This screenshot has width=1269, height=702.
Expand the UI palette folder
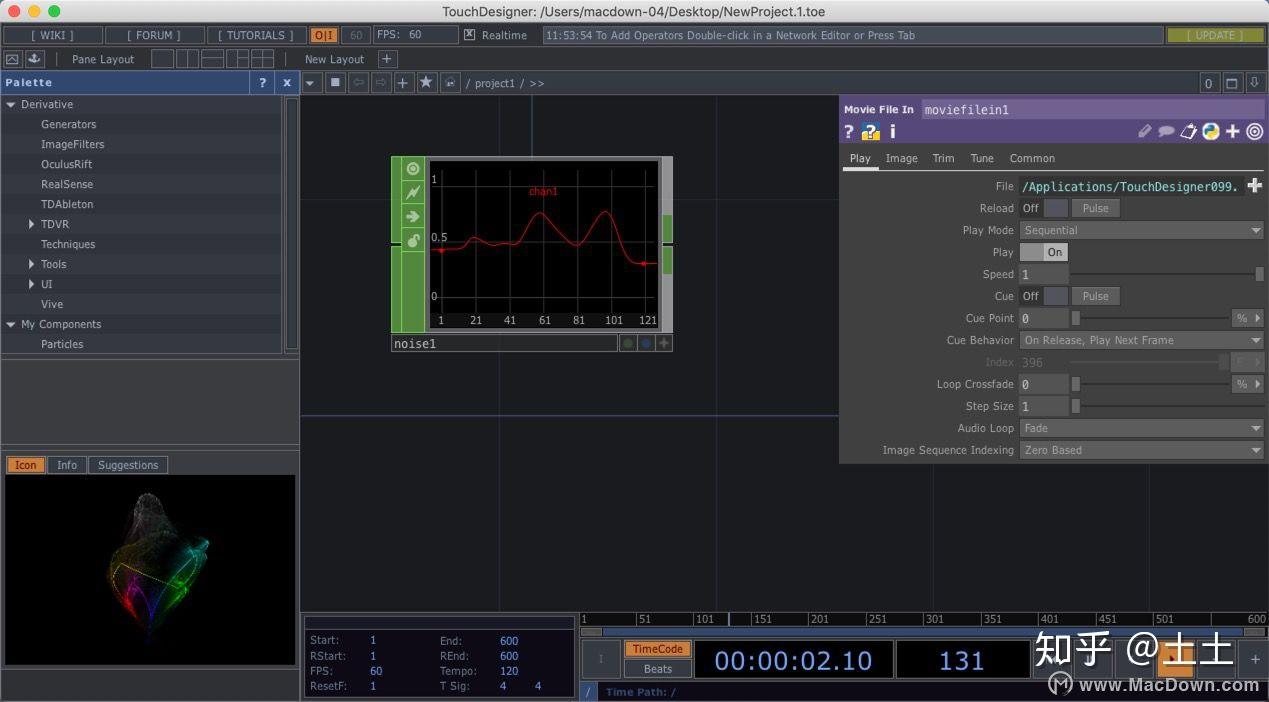click(32, 284)
